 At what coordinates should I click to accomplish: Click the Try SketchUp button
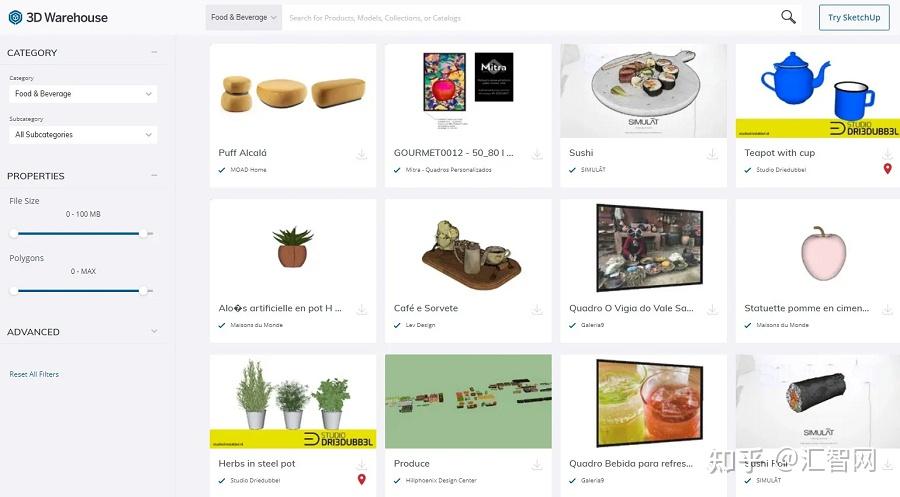click(854, 17)
